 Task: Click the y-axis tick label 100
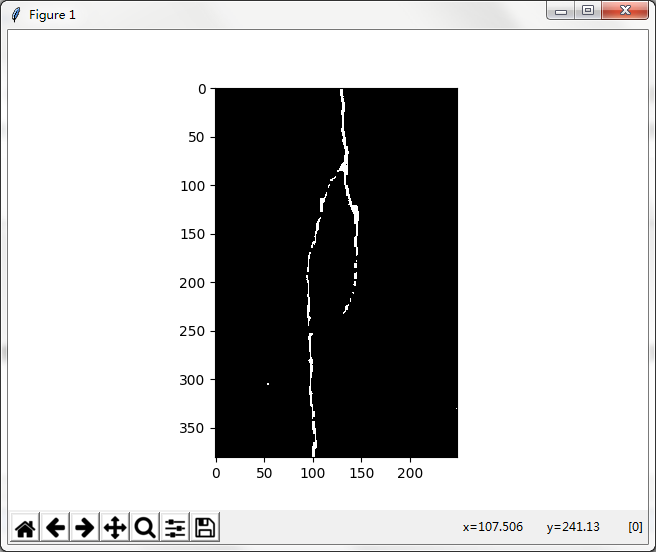[192, 186]
